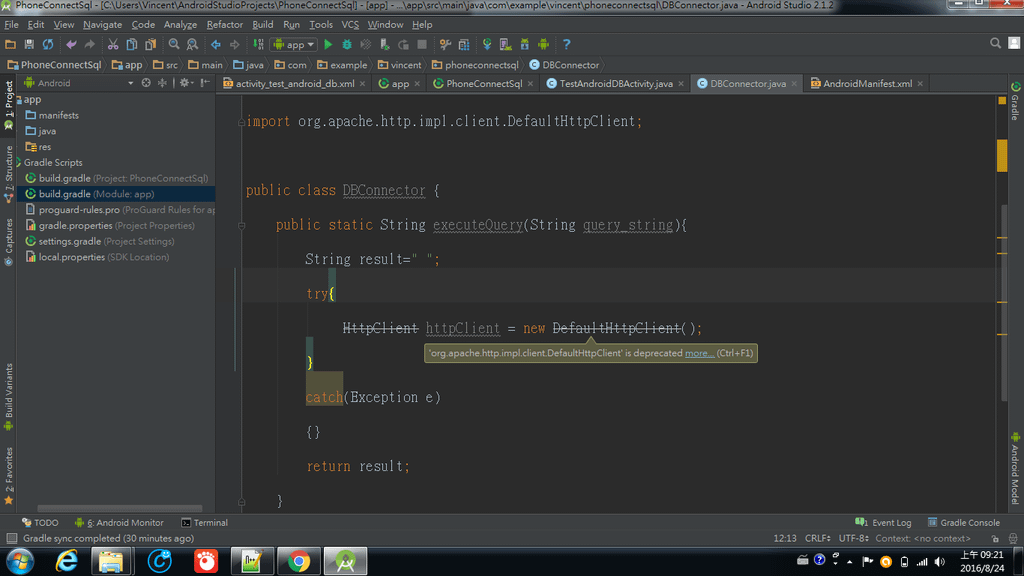This screenshot has height=576, width=1024.
Task: Switch to TestAndroidDBActivity.java tab
Action: coord(615,84)
